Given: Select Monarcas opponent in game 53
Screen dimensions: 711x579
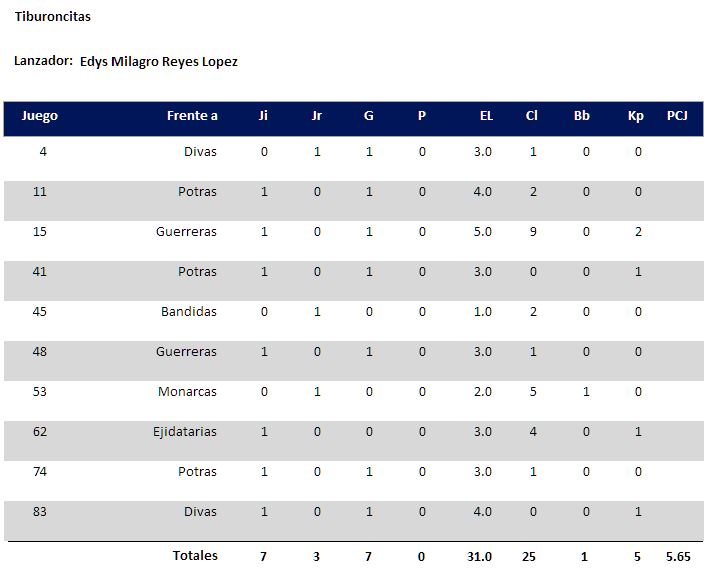Looking at the screenshot, I should [187, 391].
